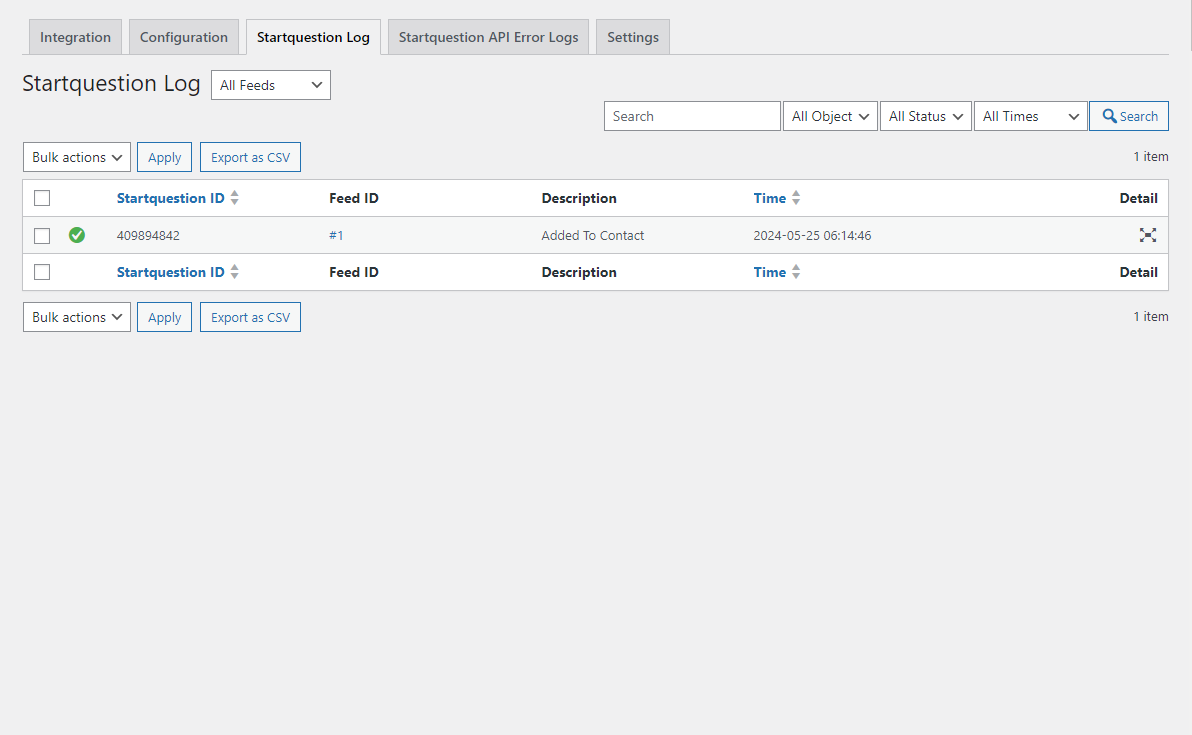Tick the checkbox for row 409894842
This screenshot has height=735, width=1192.
click(x=42, y=236)
